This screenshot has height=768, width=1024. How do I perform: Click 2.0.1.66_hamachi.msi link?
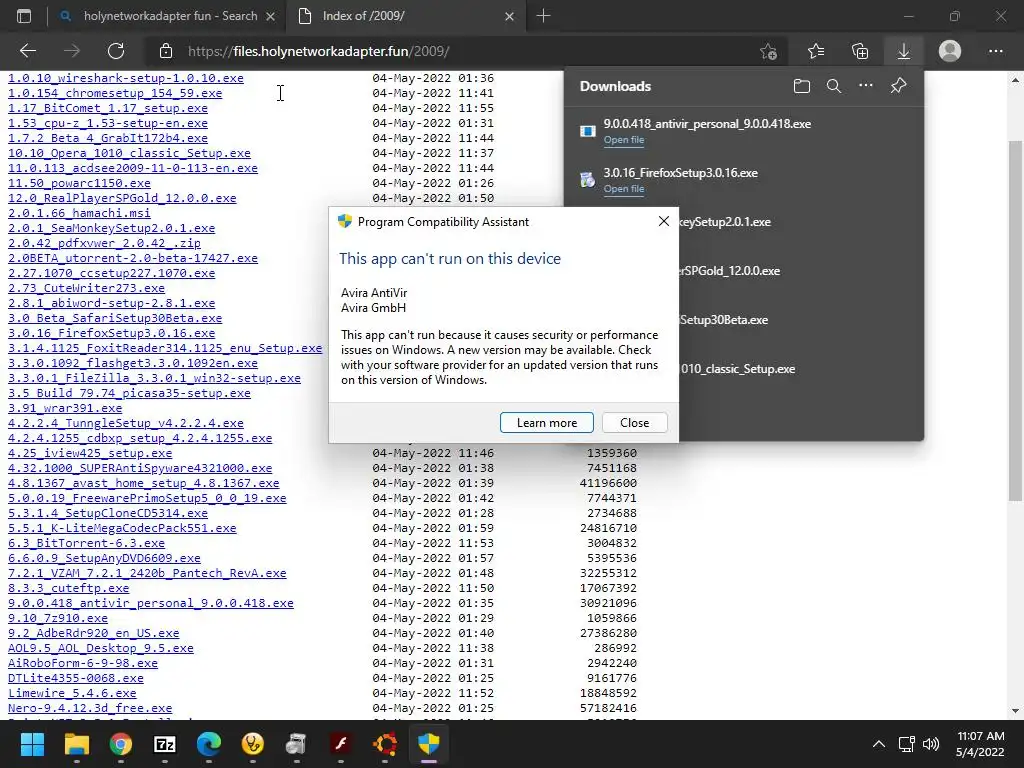pyautogui.click(x=79, y=214)
